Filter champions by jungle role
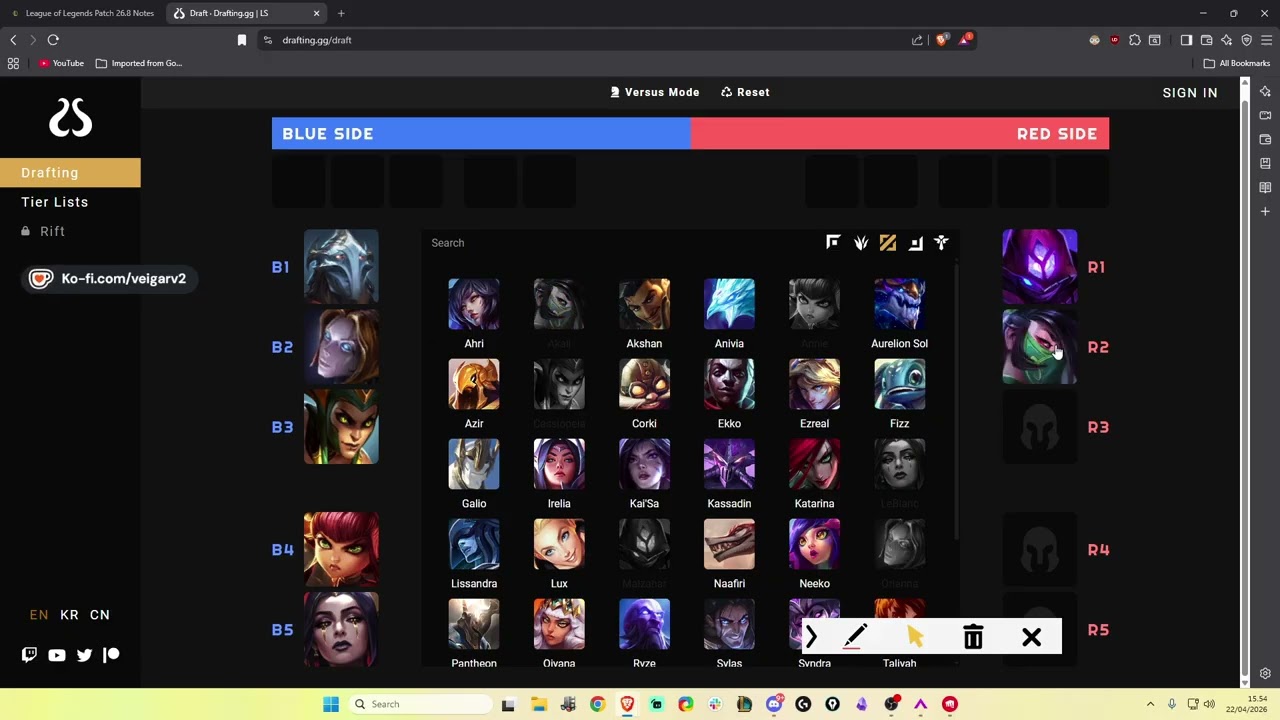This screenshot has width=1280, height=720. point(861,242)
